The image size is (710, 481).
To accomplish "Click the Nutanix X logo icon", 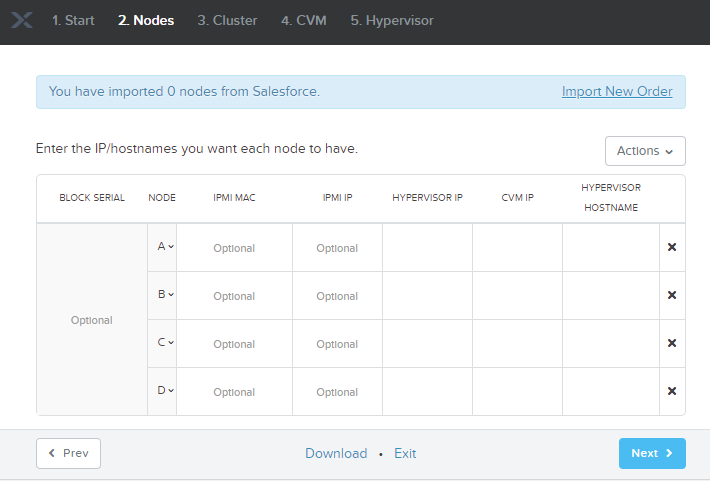I will (x=22, y=20).
